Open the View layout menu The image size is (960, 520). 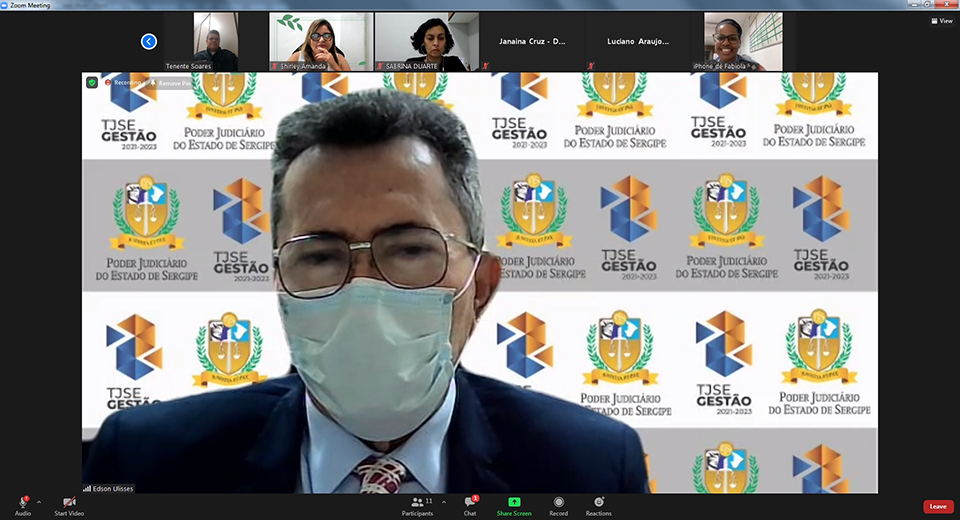[x=940, y=20]
